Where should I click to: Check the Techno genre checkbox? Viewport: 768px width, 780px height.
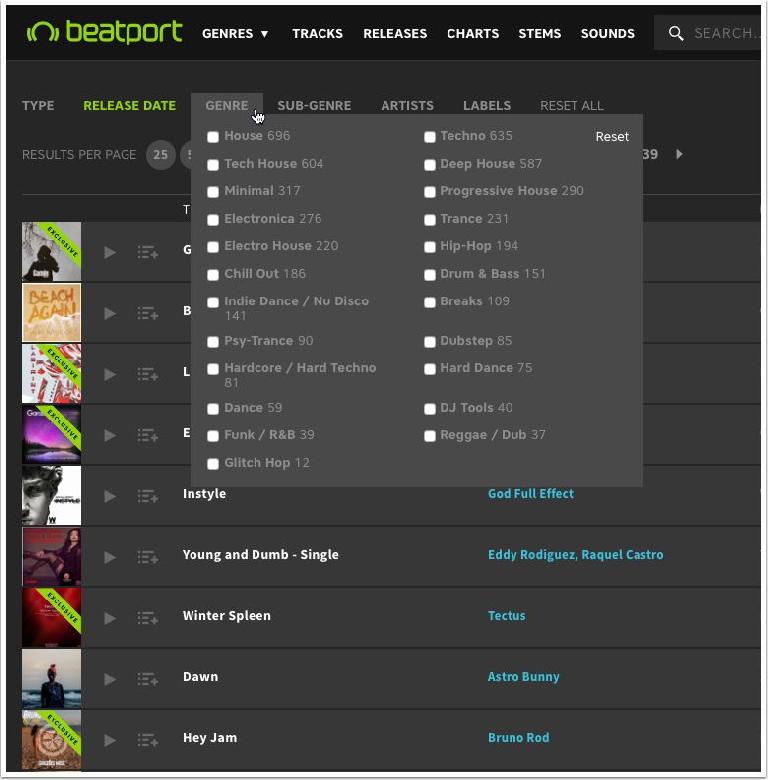click(x=430, y=137)
